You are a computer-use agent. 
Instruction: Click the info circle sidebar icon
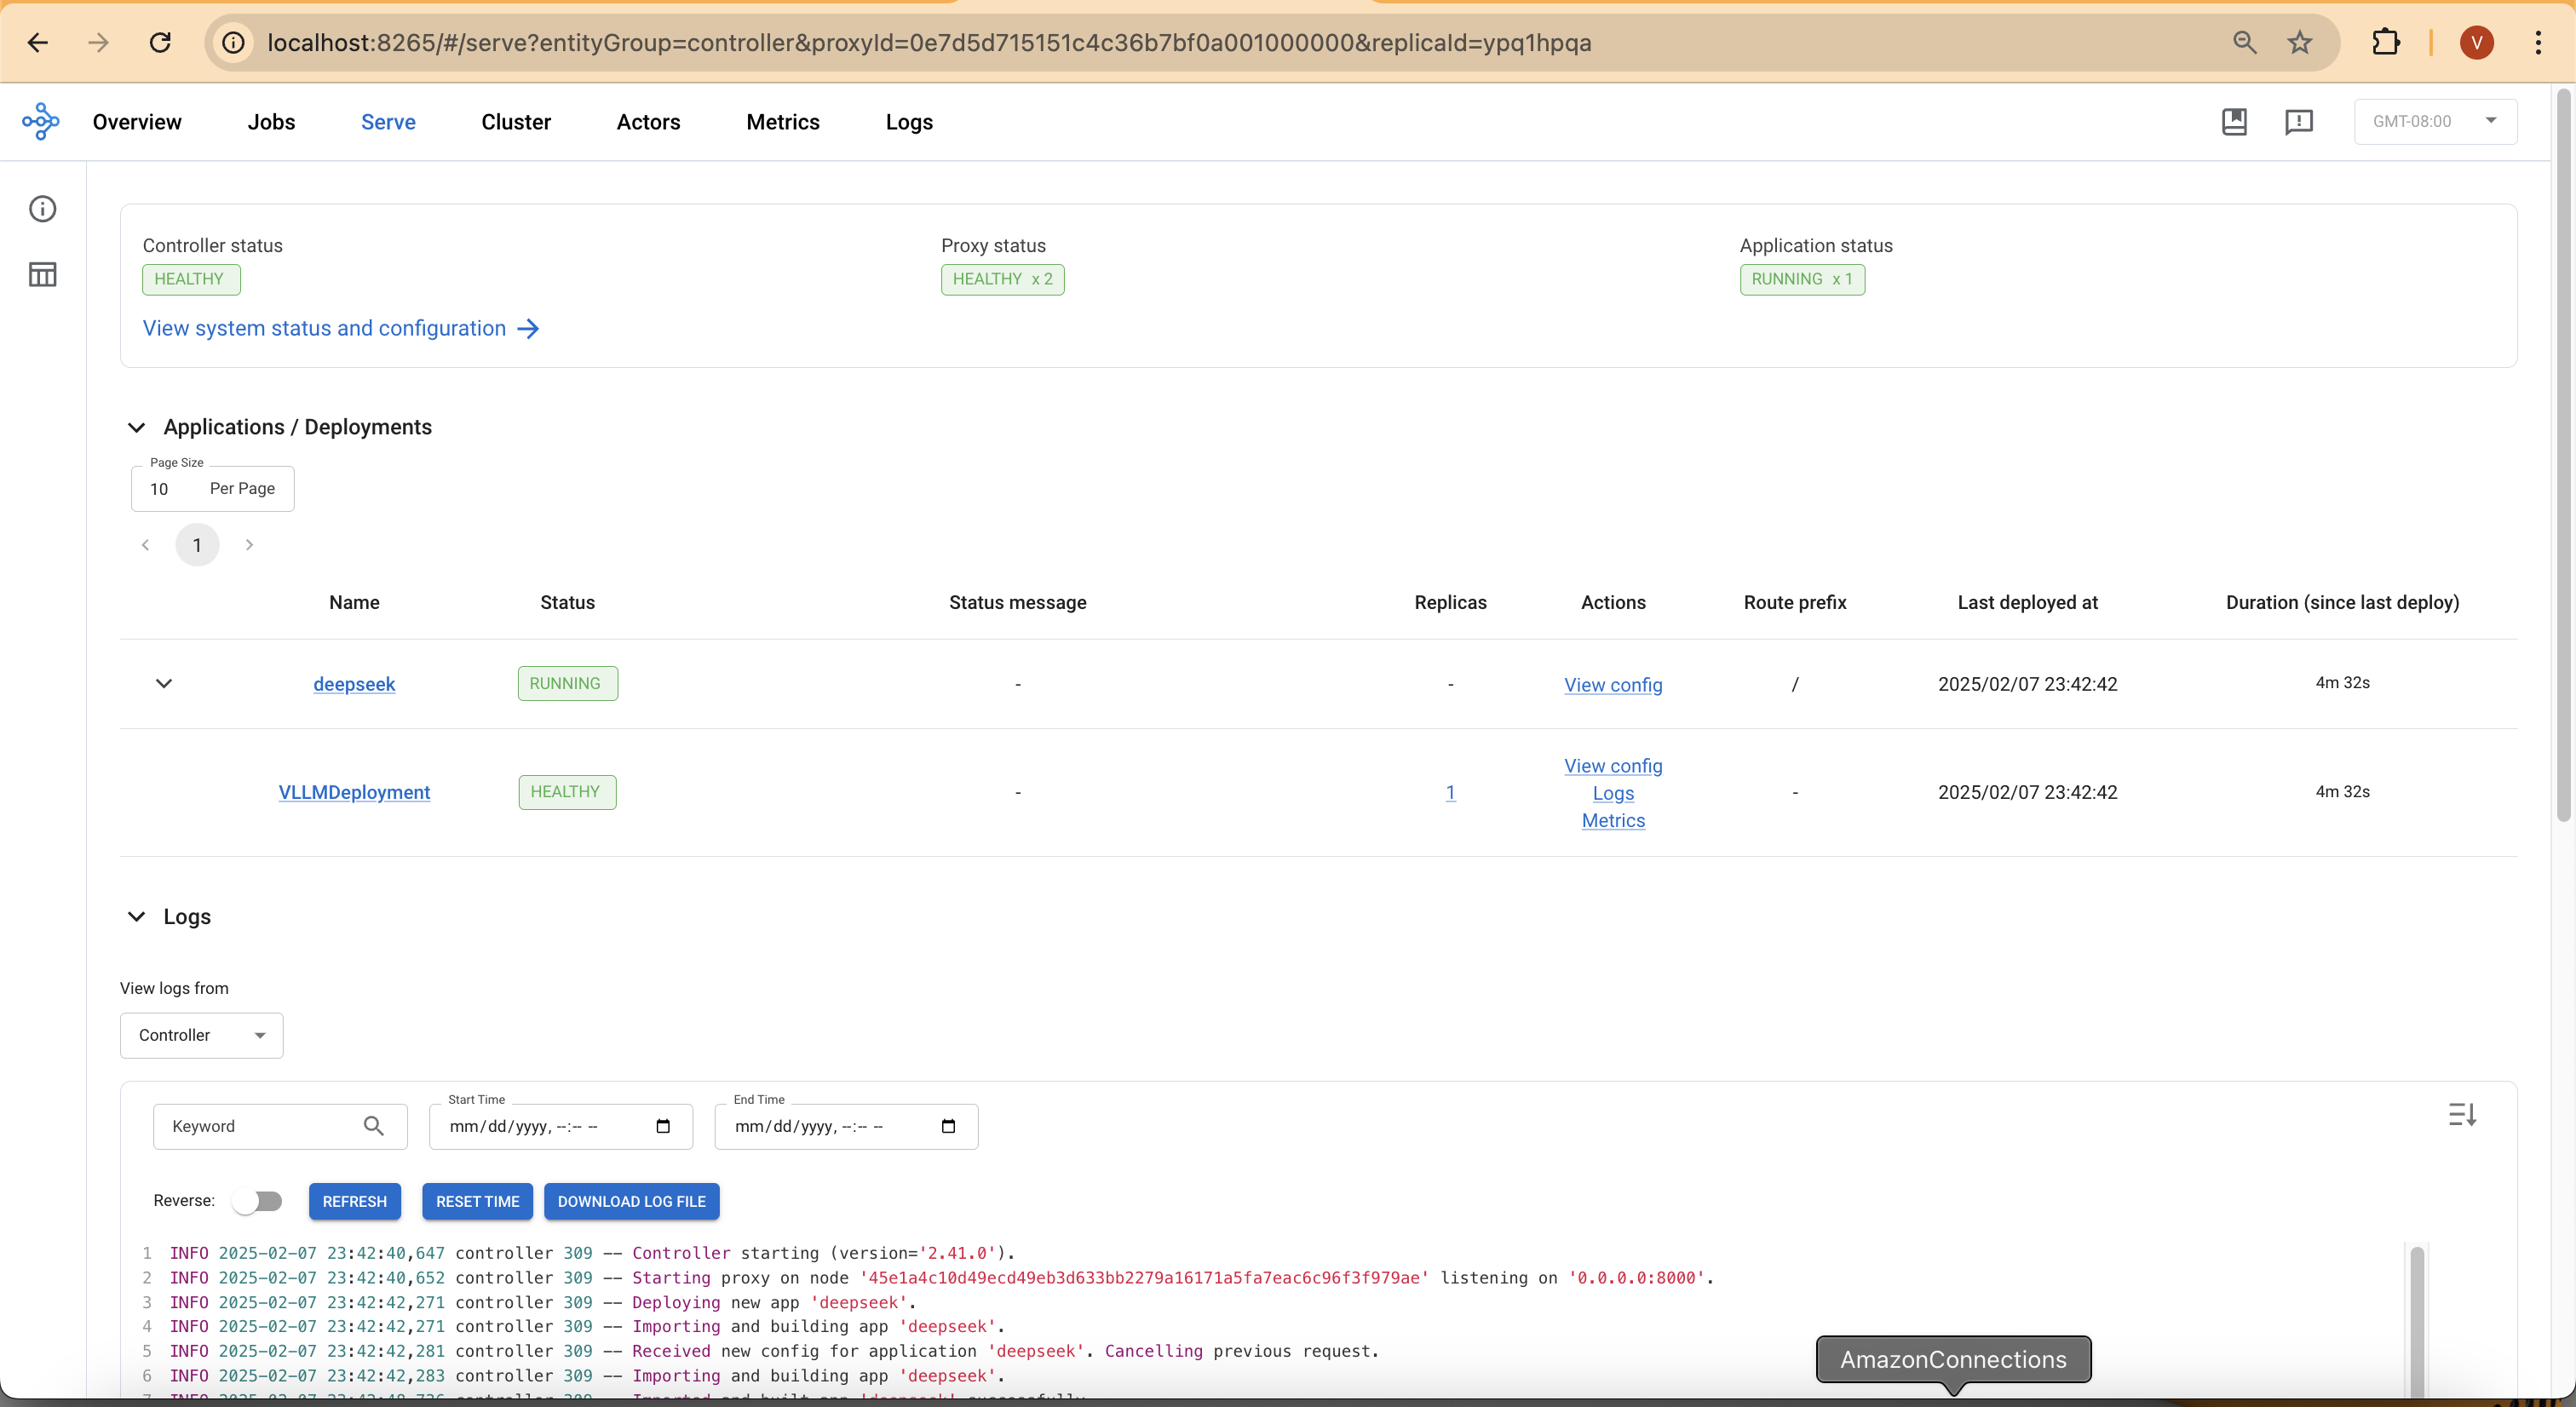click(42, 209)
